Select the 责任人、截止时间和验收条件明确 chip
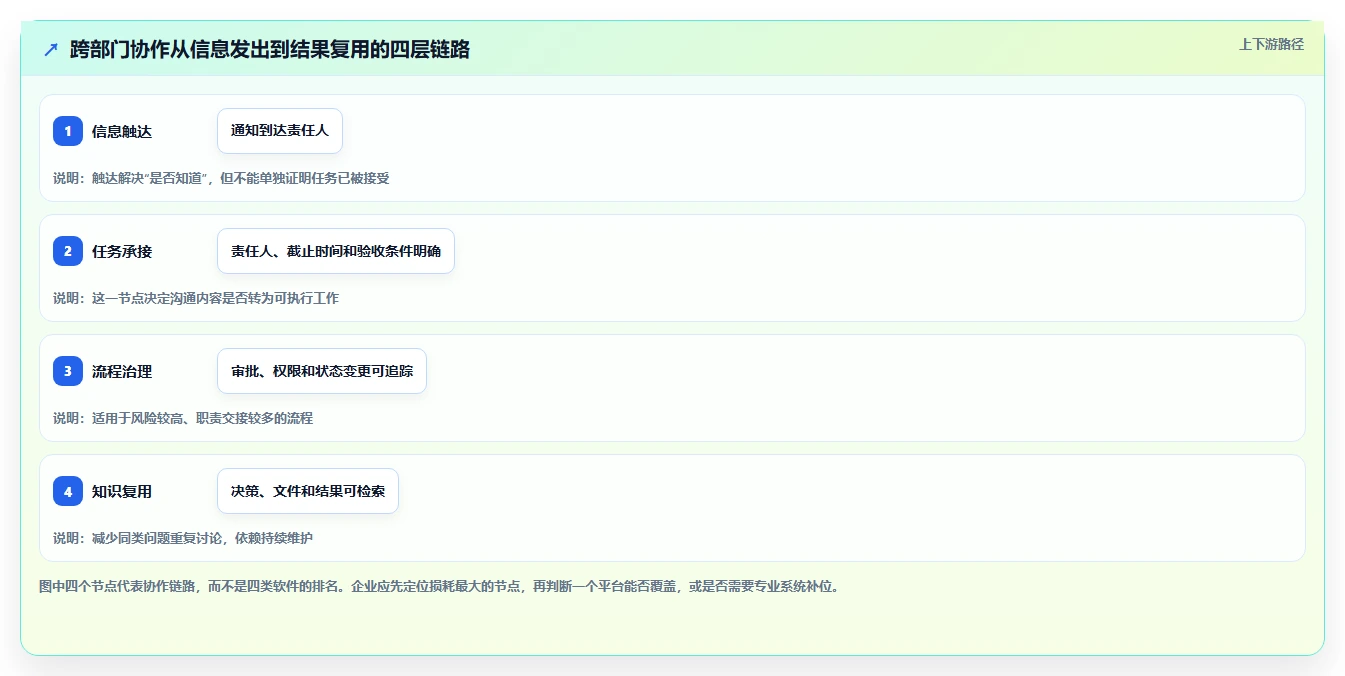 point(336,251)
